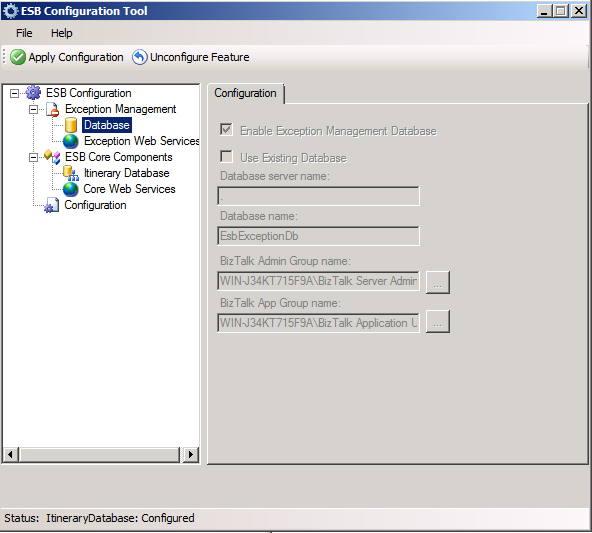This screenshot has height=533, width=592.
Task: Click the title bar gear application icon
Action: [10, 11]
